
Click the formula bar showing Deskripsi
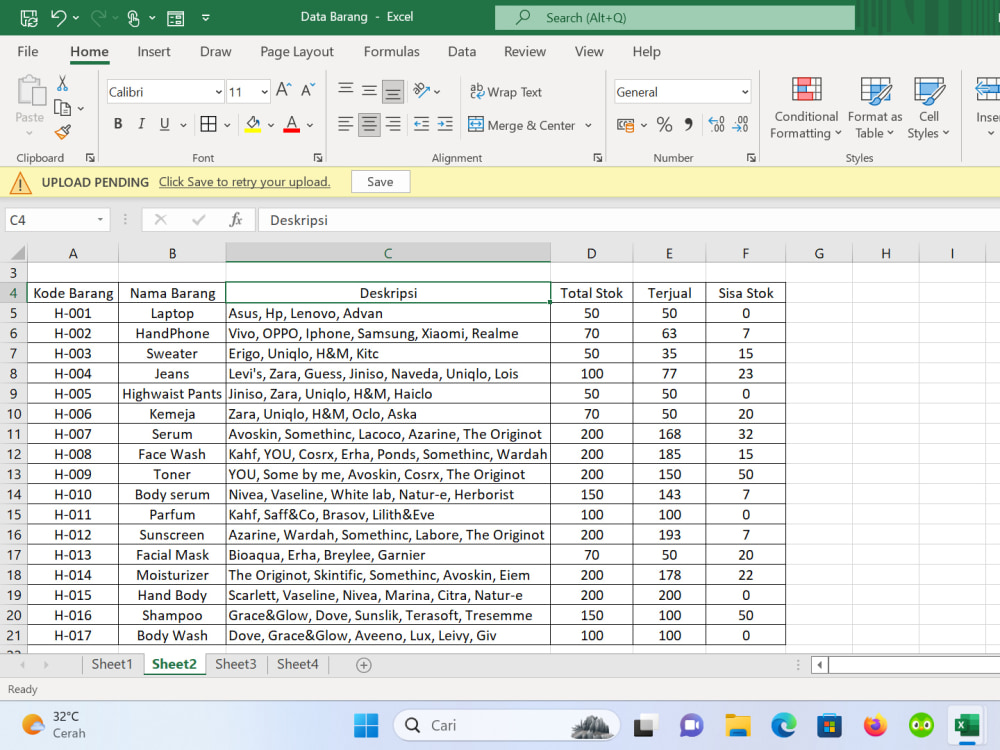tap(628, 220)
